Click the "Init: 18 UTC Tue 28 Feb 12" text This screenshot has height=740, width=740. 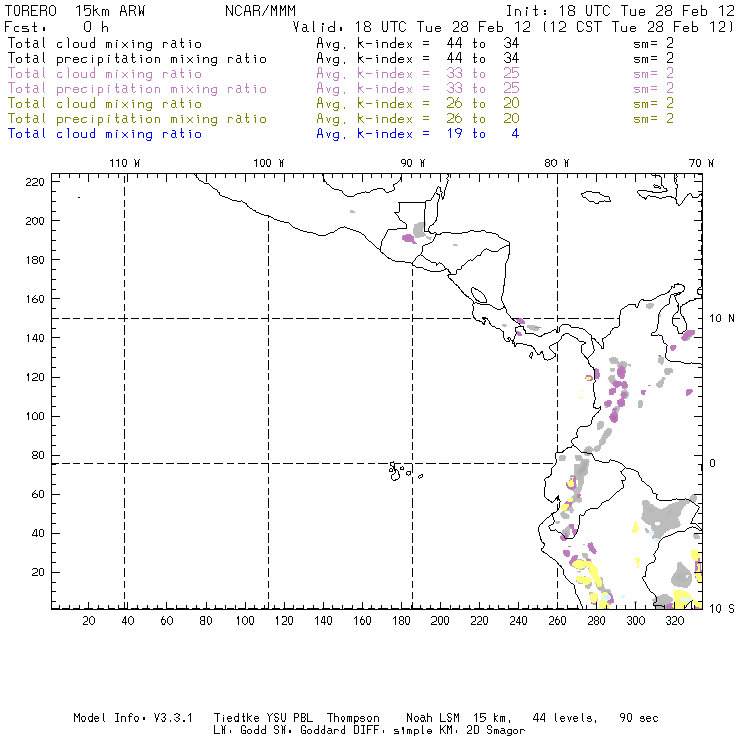620,11
